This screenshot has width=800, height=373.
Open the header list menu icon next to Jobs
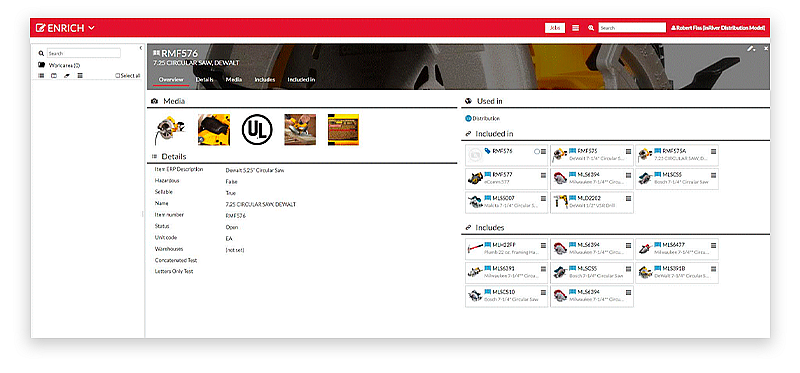point(576,28)
